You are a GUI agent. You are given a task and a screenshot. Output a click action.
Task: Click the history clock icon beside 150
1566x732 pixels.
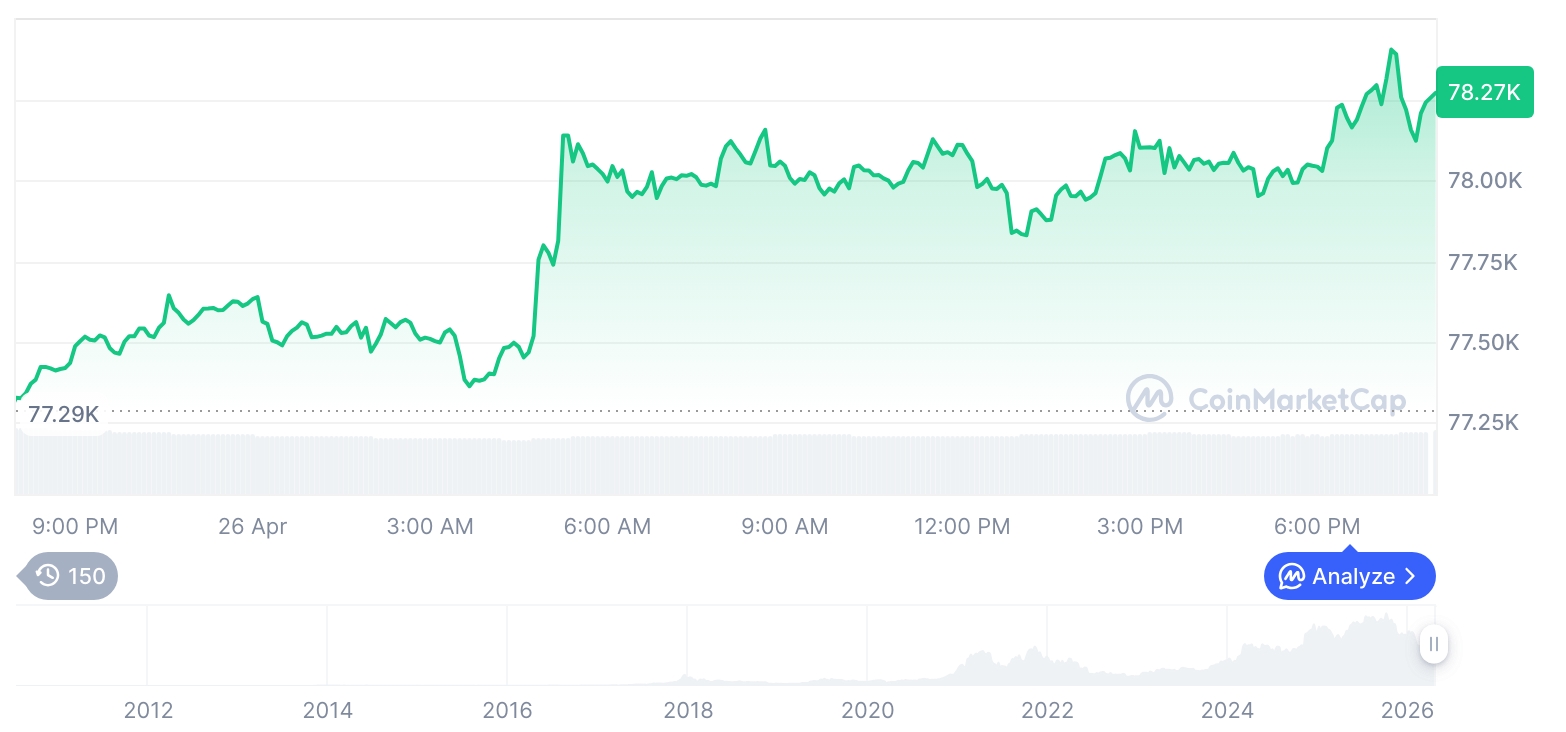click(x=47, y=576)
